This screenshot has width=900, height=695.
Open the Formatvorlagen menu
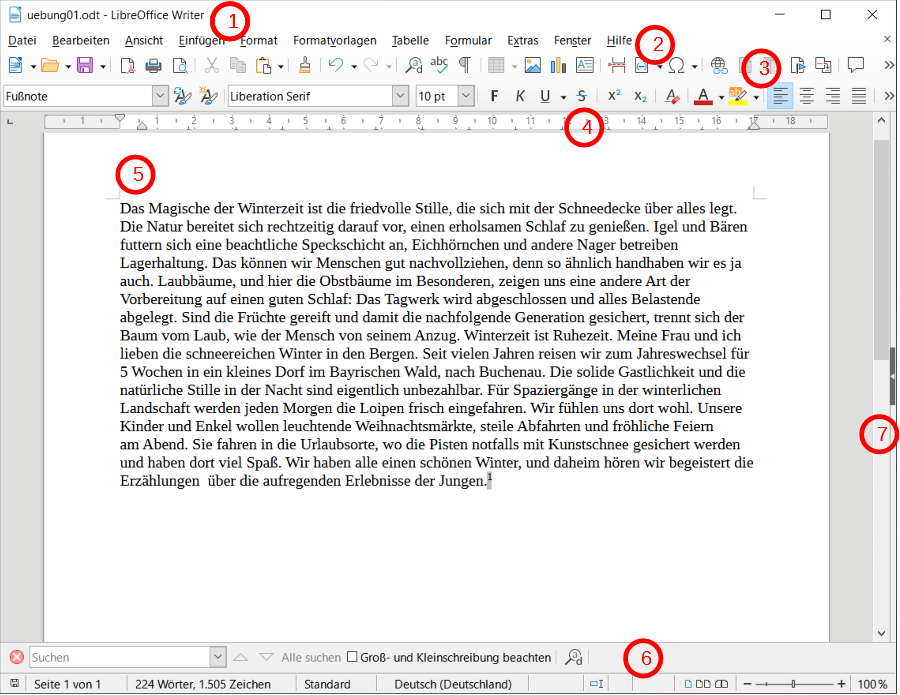(334, 41)
